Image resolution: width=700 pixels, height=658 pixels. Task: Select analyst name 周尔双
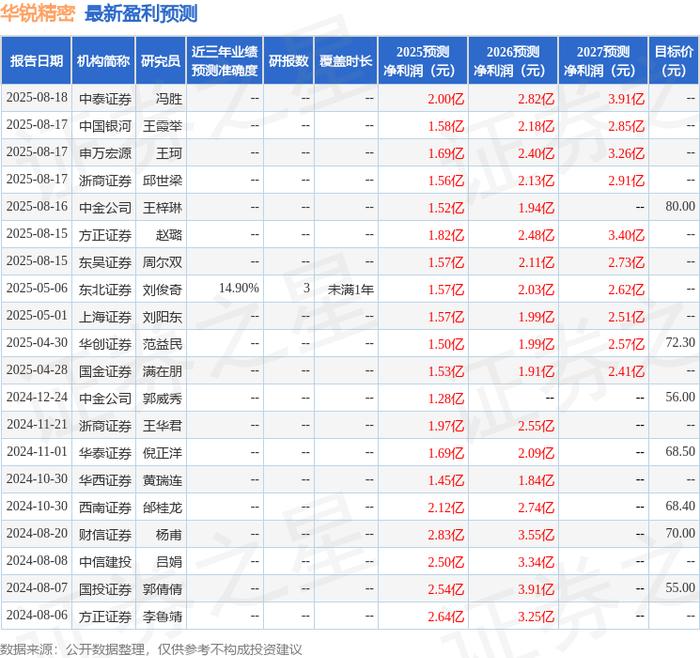tap(162, 262)
